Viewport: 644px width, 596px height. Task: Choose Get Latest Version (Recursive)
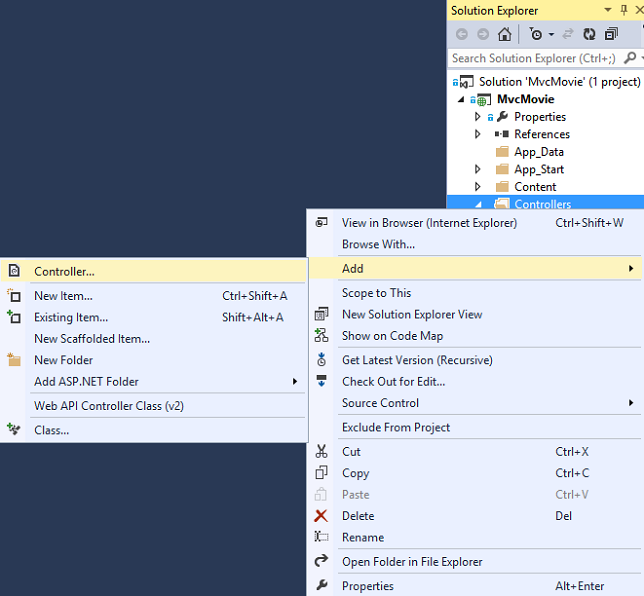click(475, 360)
